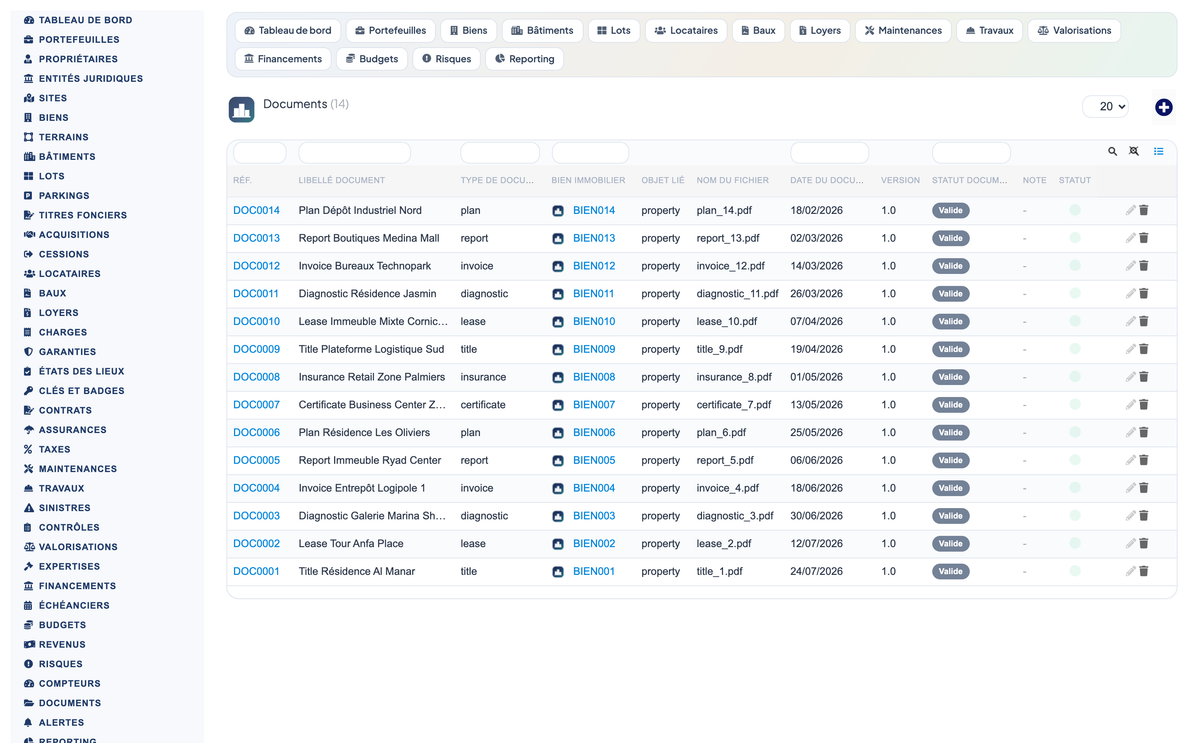This screenshot has width=1200, height=743.
Task: Go to Alertes in sidebar
Action: click(61, 722)
